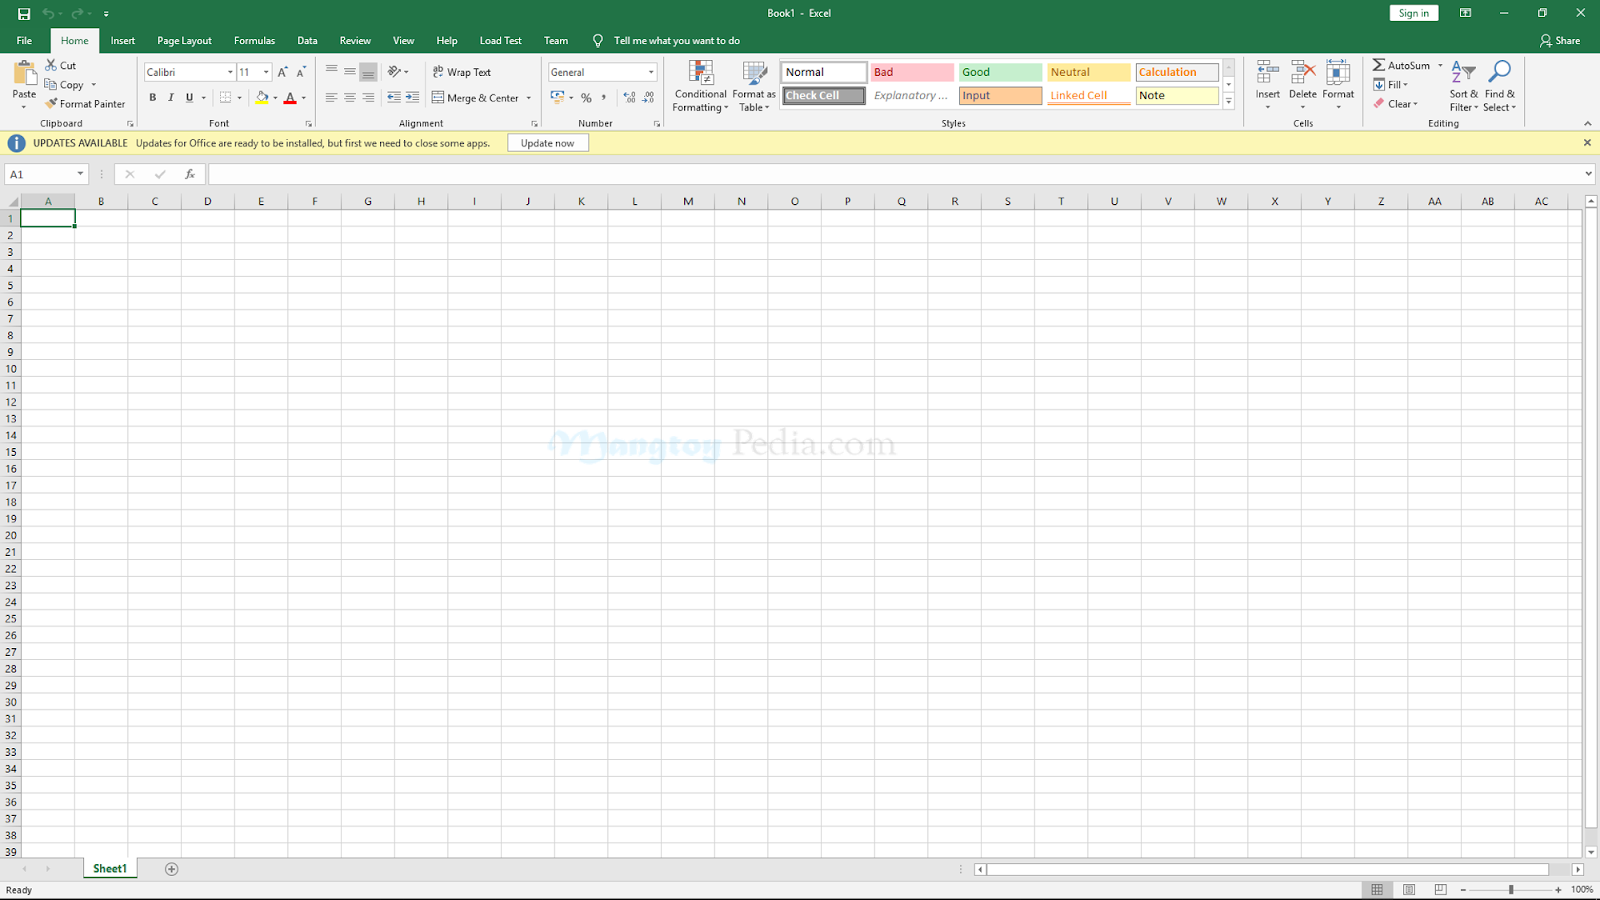Open the font name dropdown
The height and width of the screenshot is (900, 1600).
pos(229,71)
